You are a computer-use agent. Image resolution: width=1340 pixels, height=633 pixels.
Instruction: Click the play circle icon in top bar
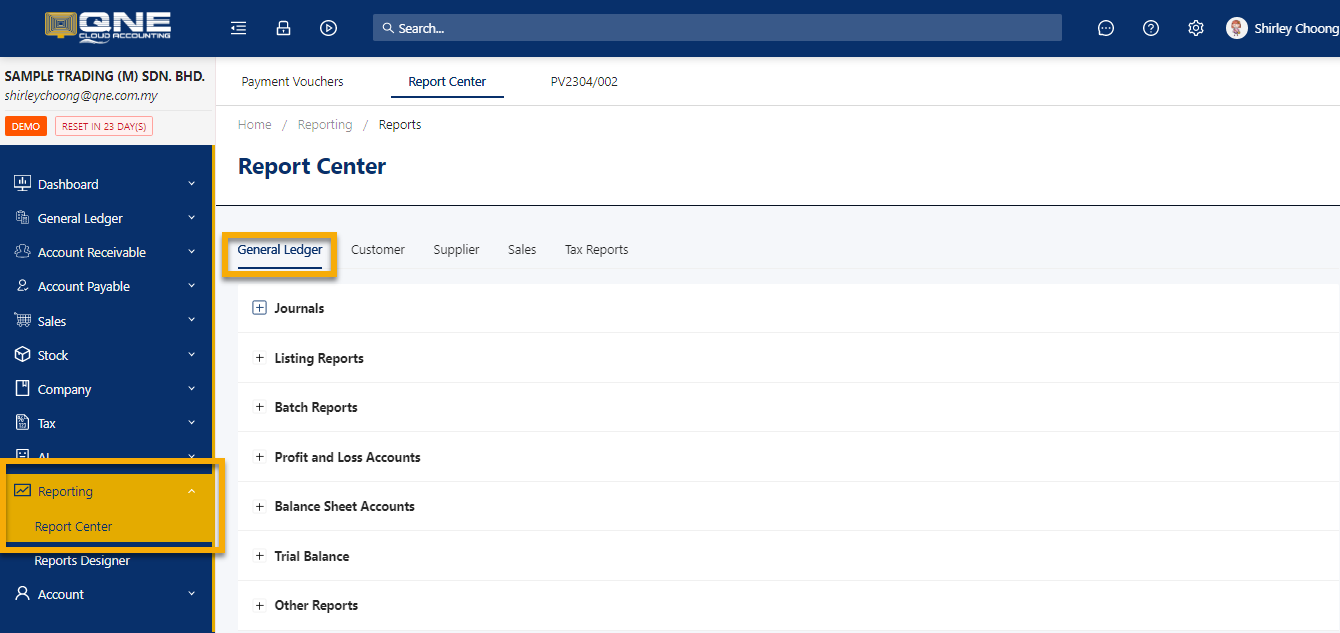coord(328,28)
